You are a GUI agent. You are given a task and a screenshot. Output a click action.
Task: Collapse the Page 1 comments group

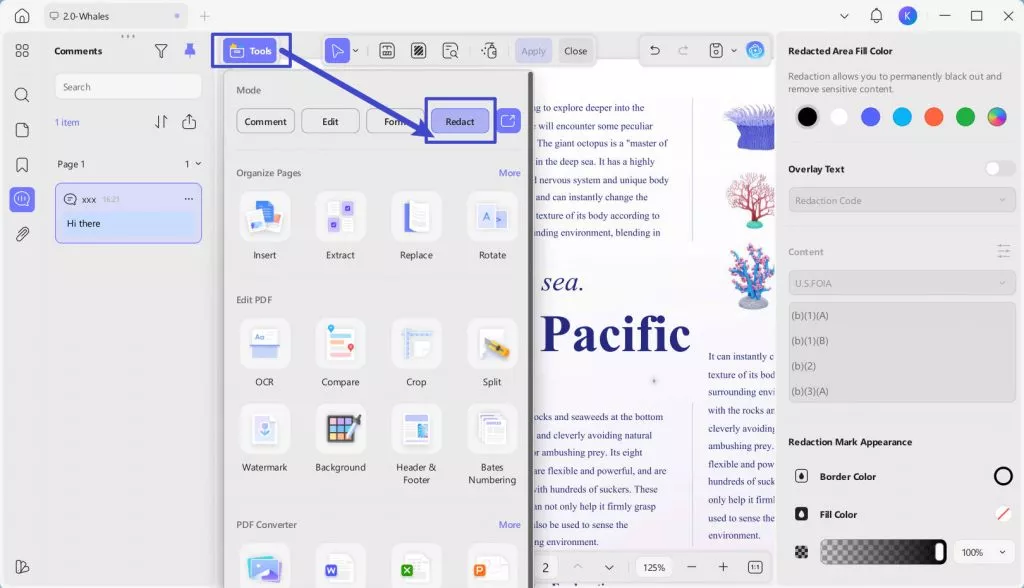197,164
